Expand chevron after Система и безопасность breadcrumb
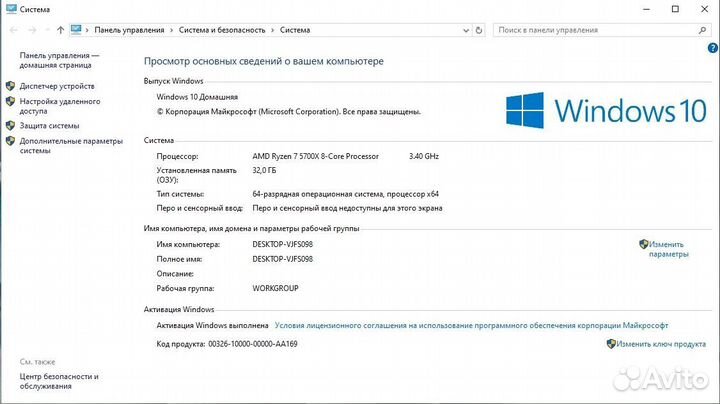The height and width of the screenshot is (404, 720). point(273,31)
